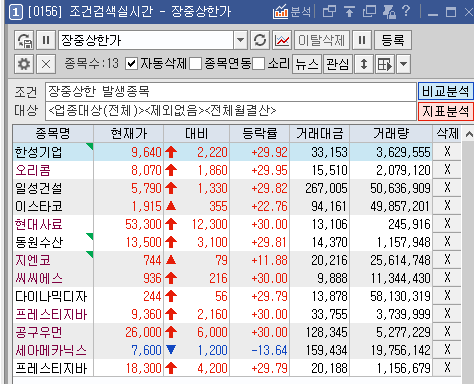Open 비교분석 comparison analysis
Screen dimensions: 474x384
[x=446, y=91]
